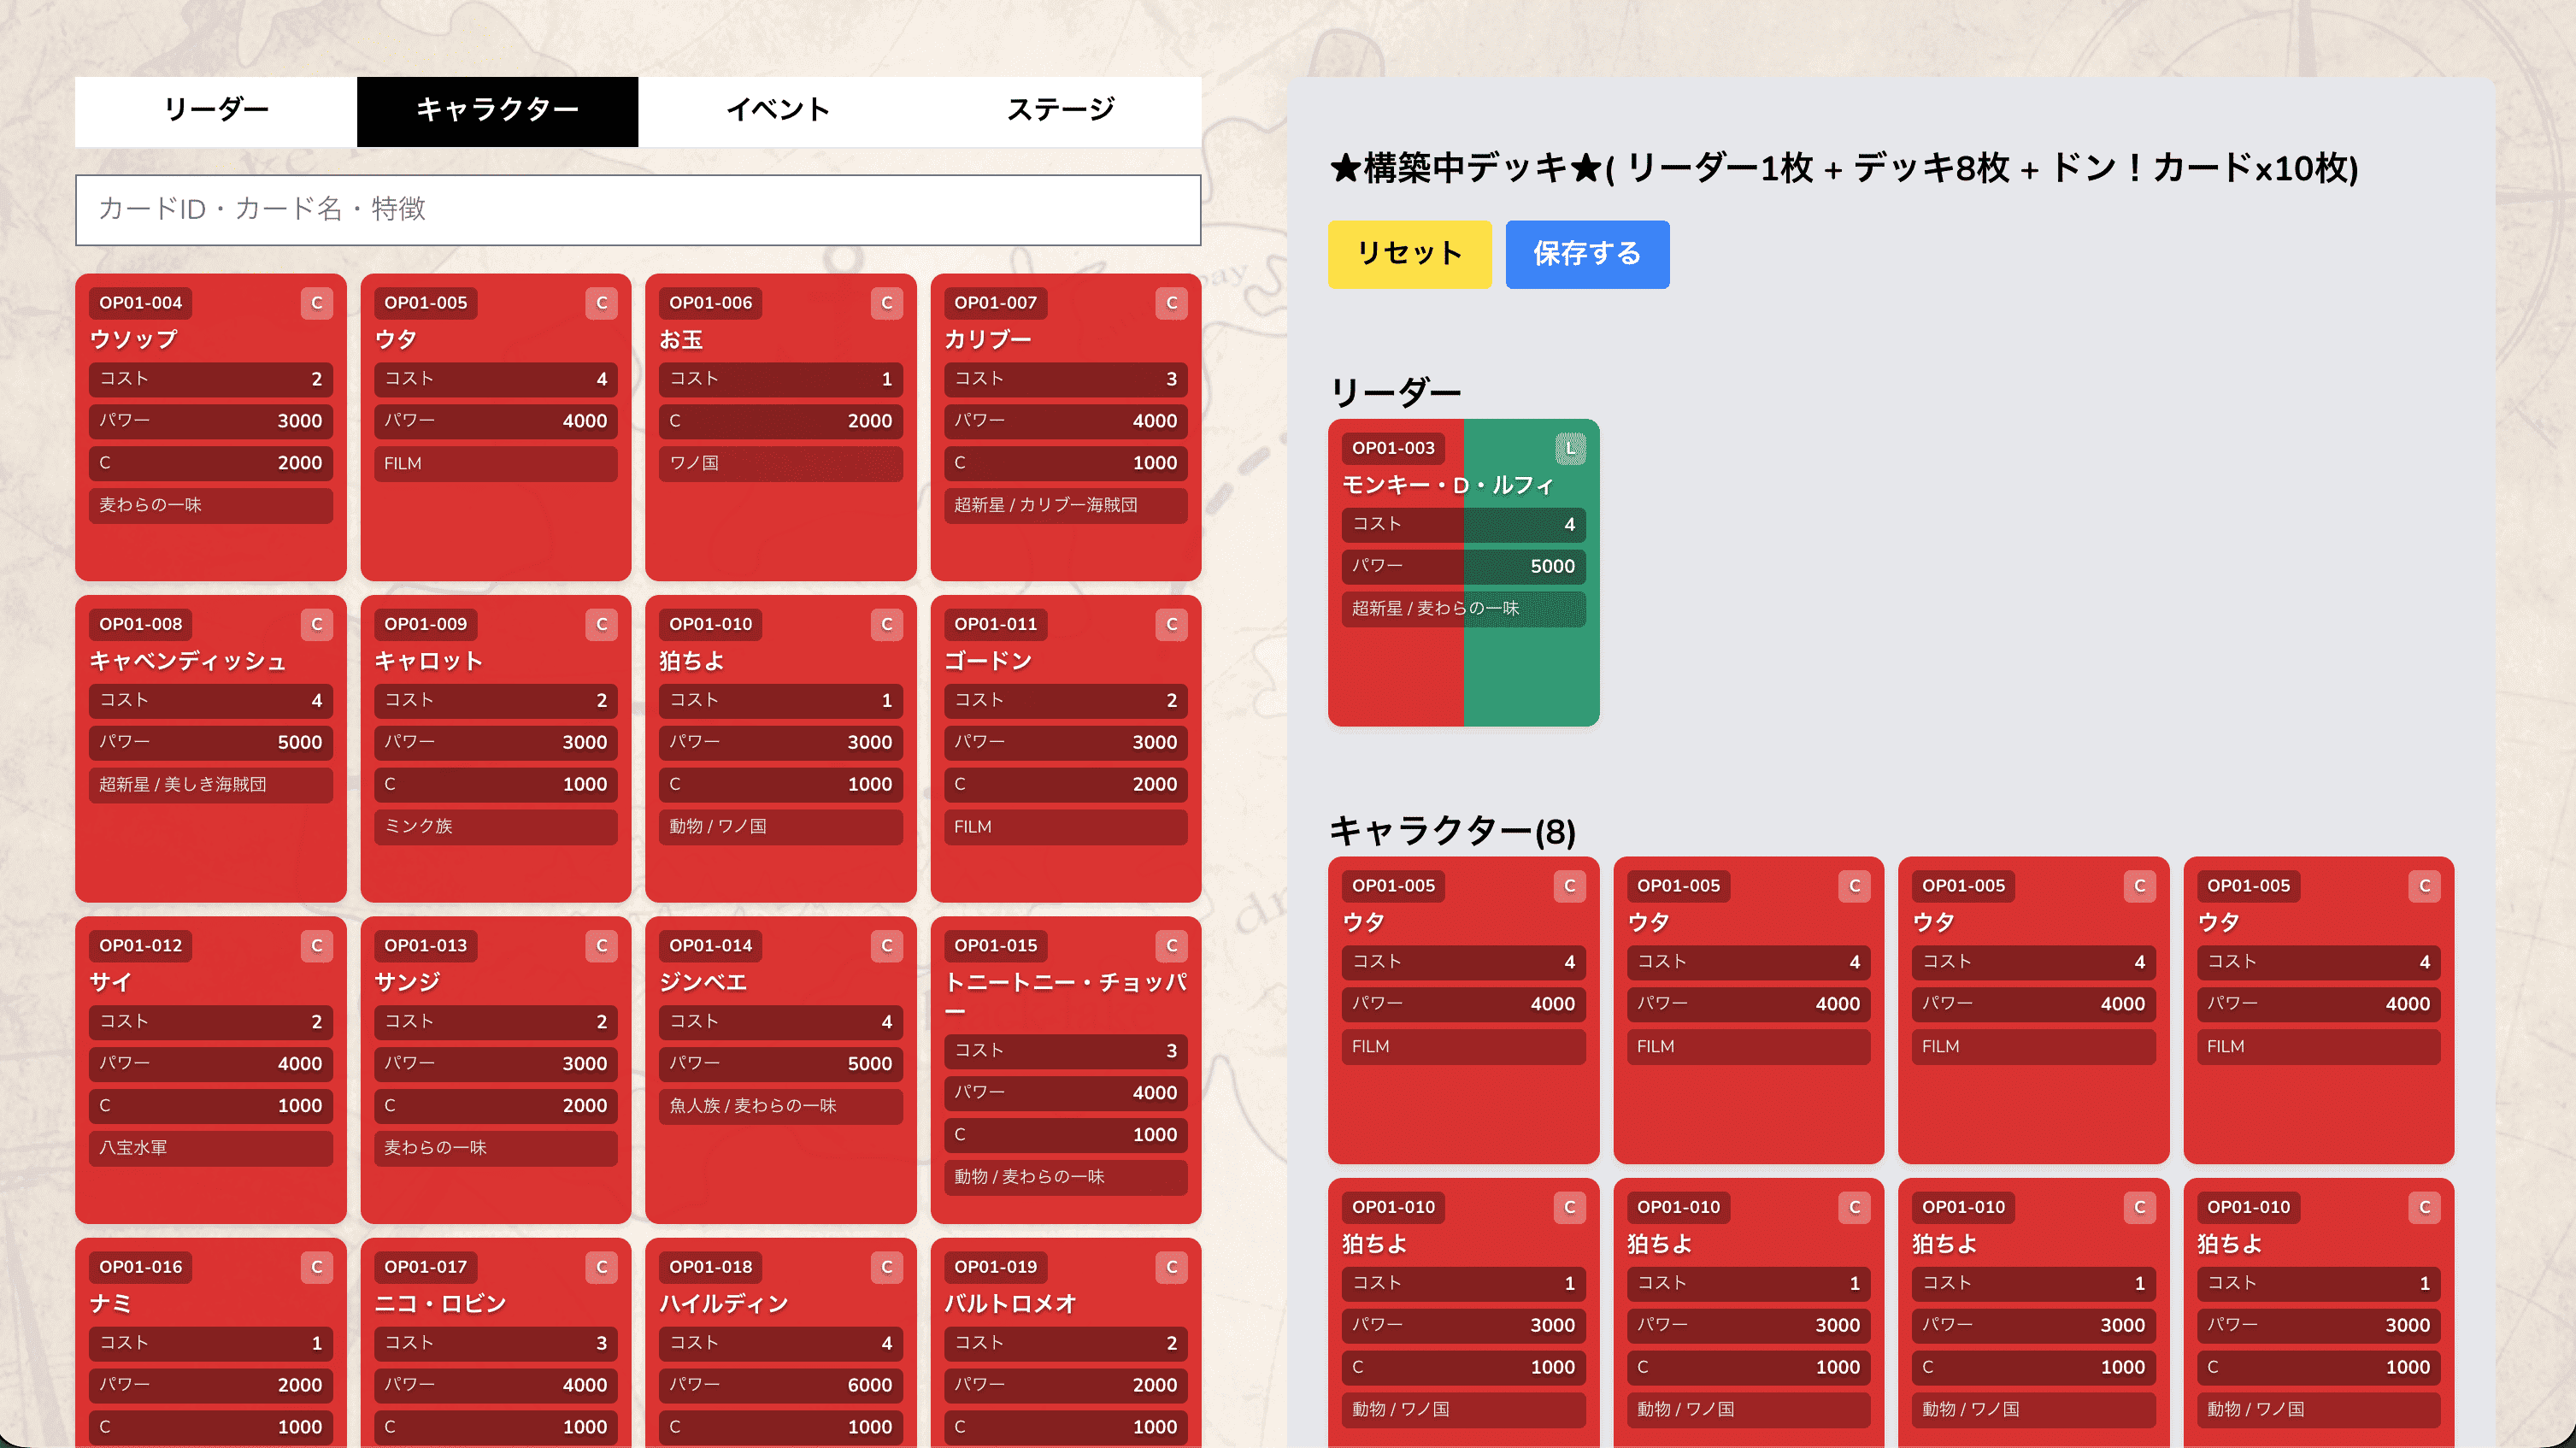2576x1448 pixels.
Task: Click the C badge on ゴードン card
Action: pos(1171,624)
